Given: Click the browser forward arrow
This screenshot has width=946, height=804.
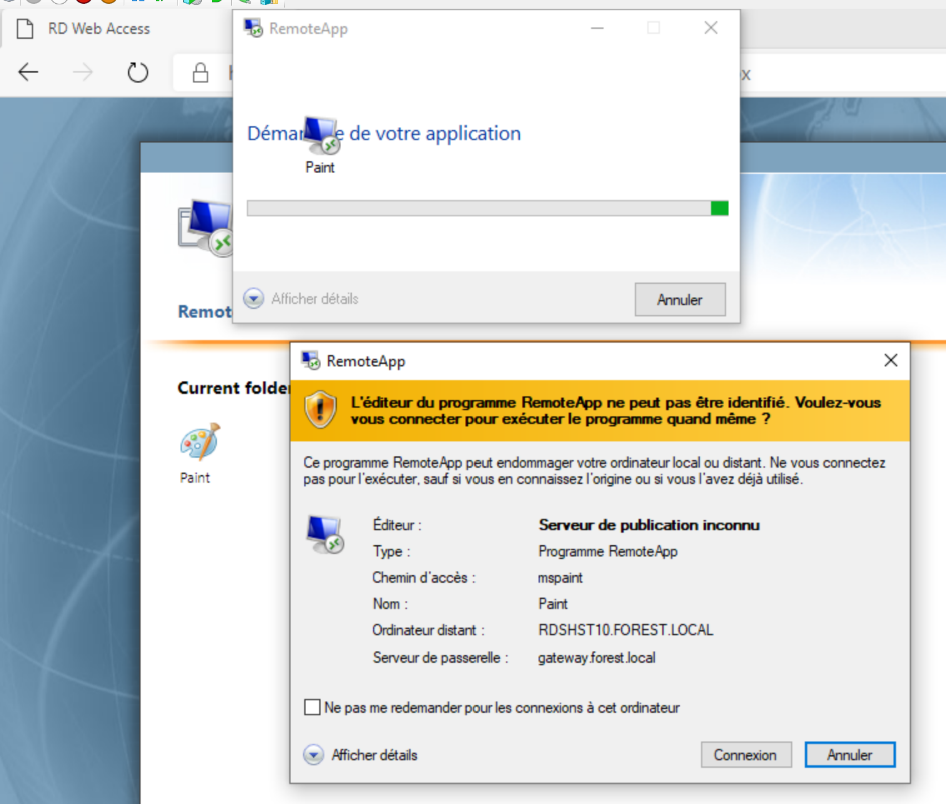Looking at the screenshot, I should 83,72.
